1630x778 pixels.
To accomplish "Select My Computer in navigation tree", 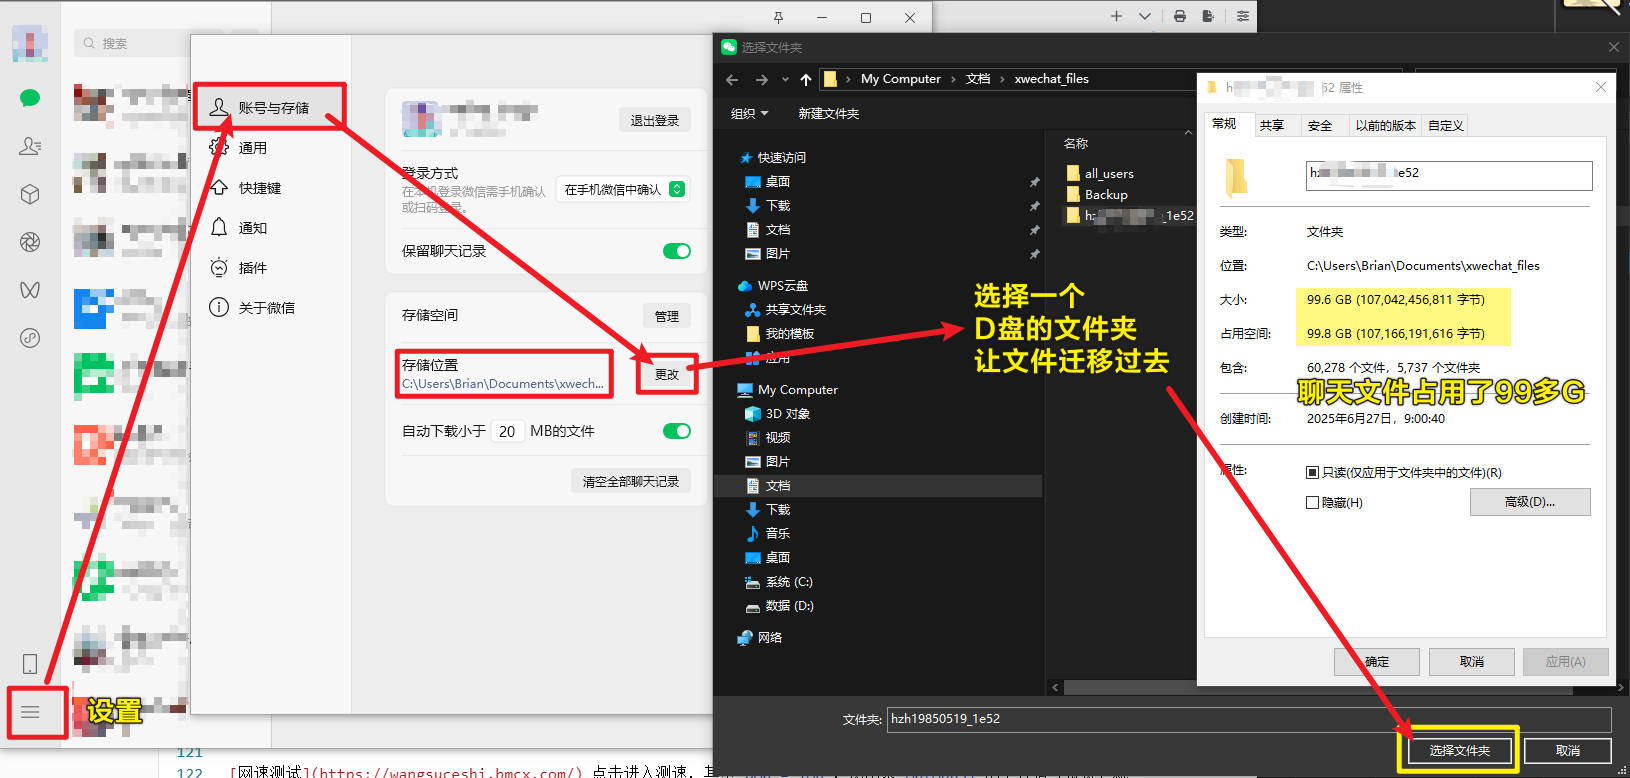I will click(798, 390).
